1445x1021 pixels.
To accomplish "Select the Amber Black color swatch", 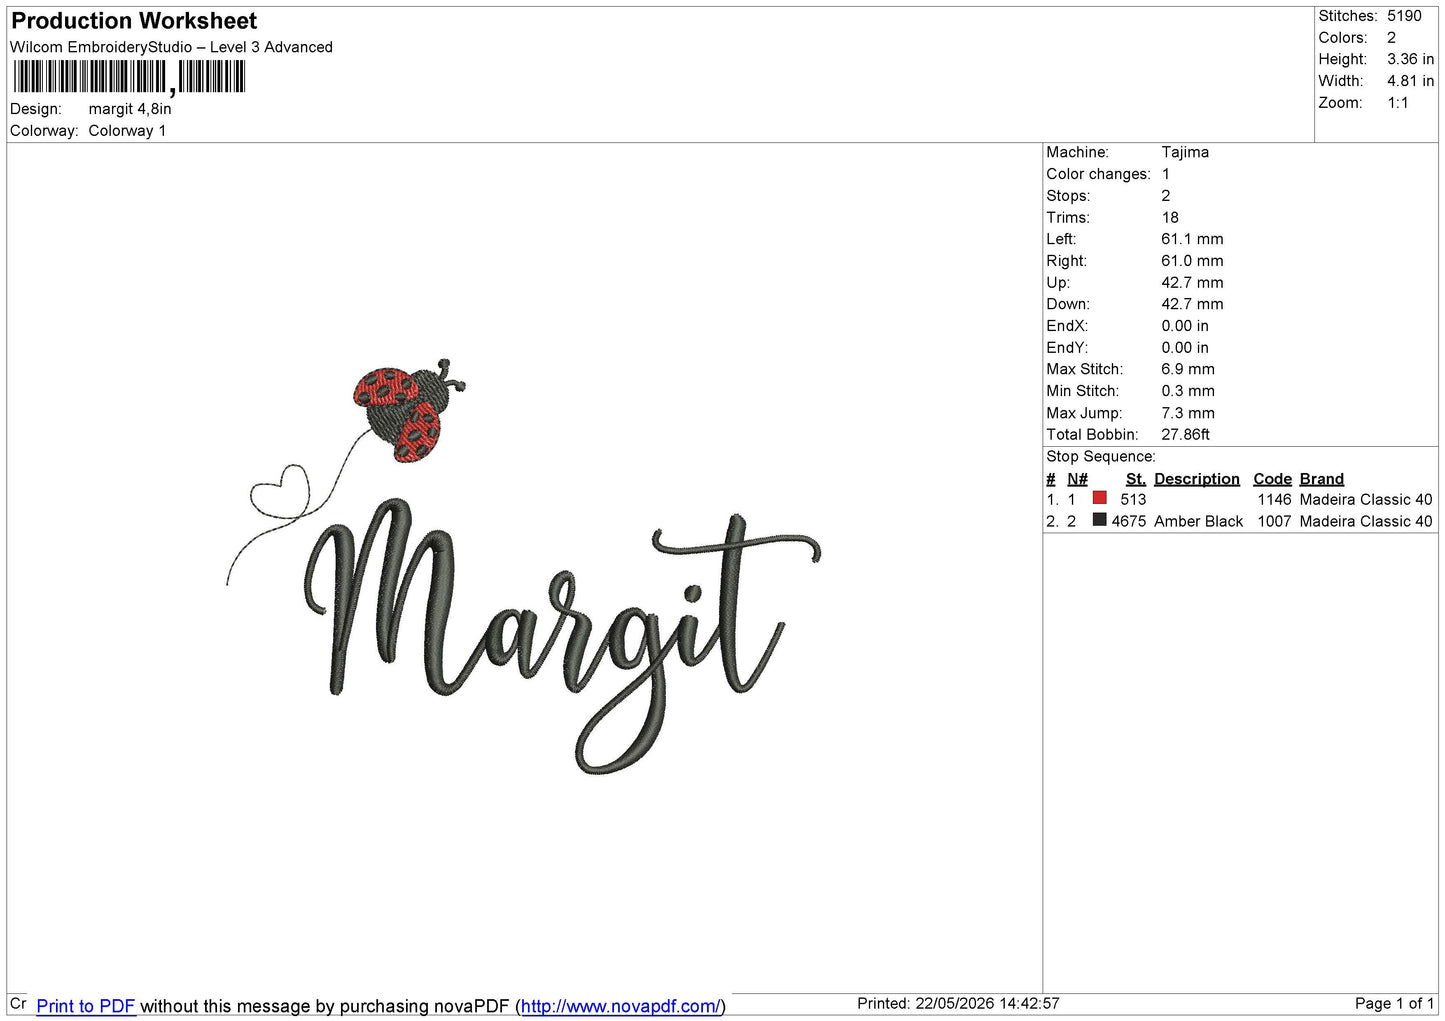I will tap(1100, 520).
